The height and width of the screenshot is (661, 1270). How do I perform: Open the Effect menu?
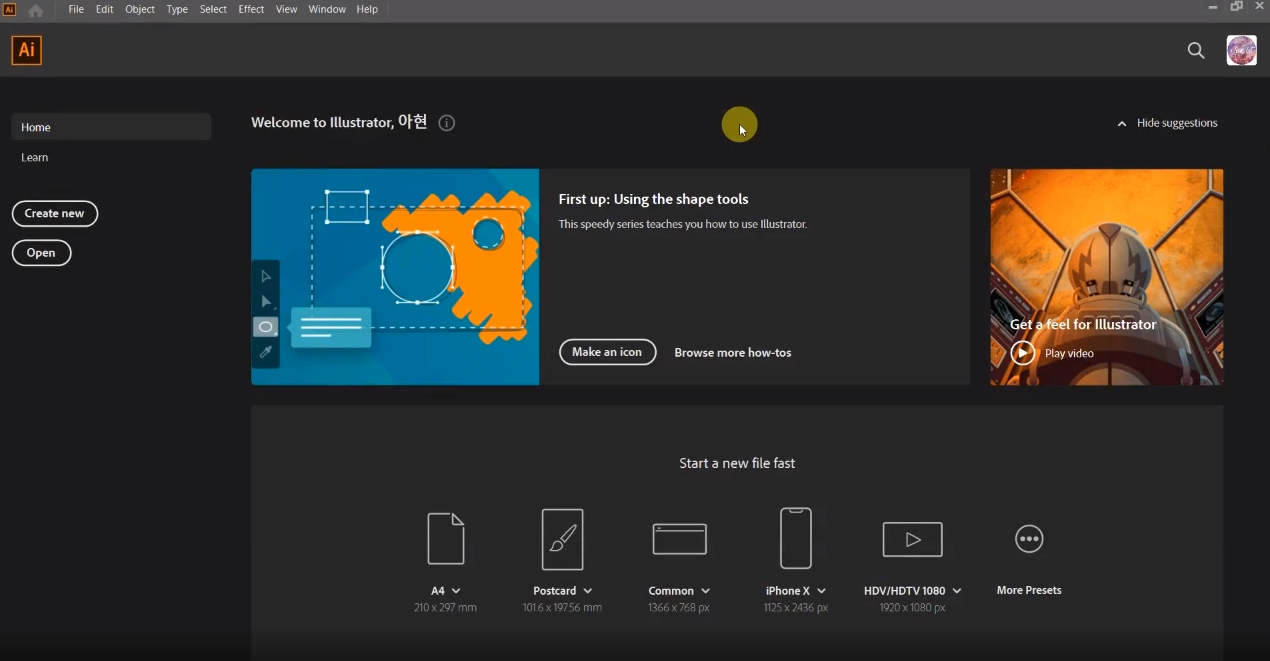pos(251,9)
